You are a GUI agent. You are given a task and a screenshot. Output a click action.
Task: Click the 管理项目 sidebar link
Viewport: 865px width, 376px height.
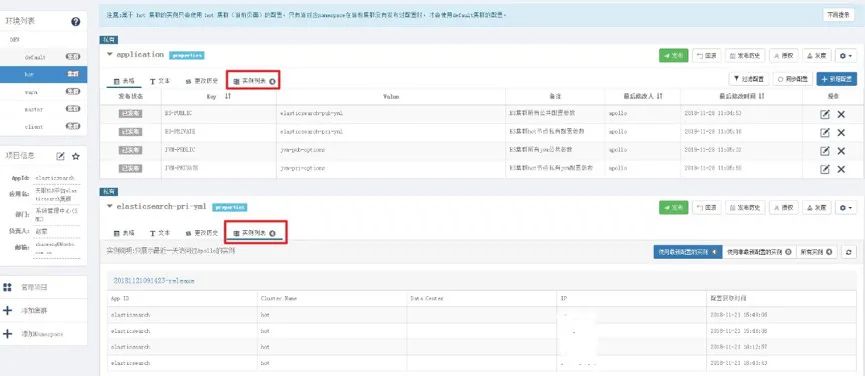[x=34, y=287]
